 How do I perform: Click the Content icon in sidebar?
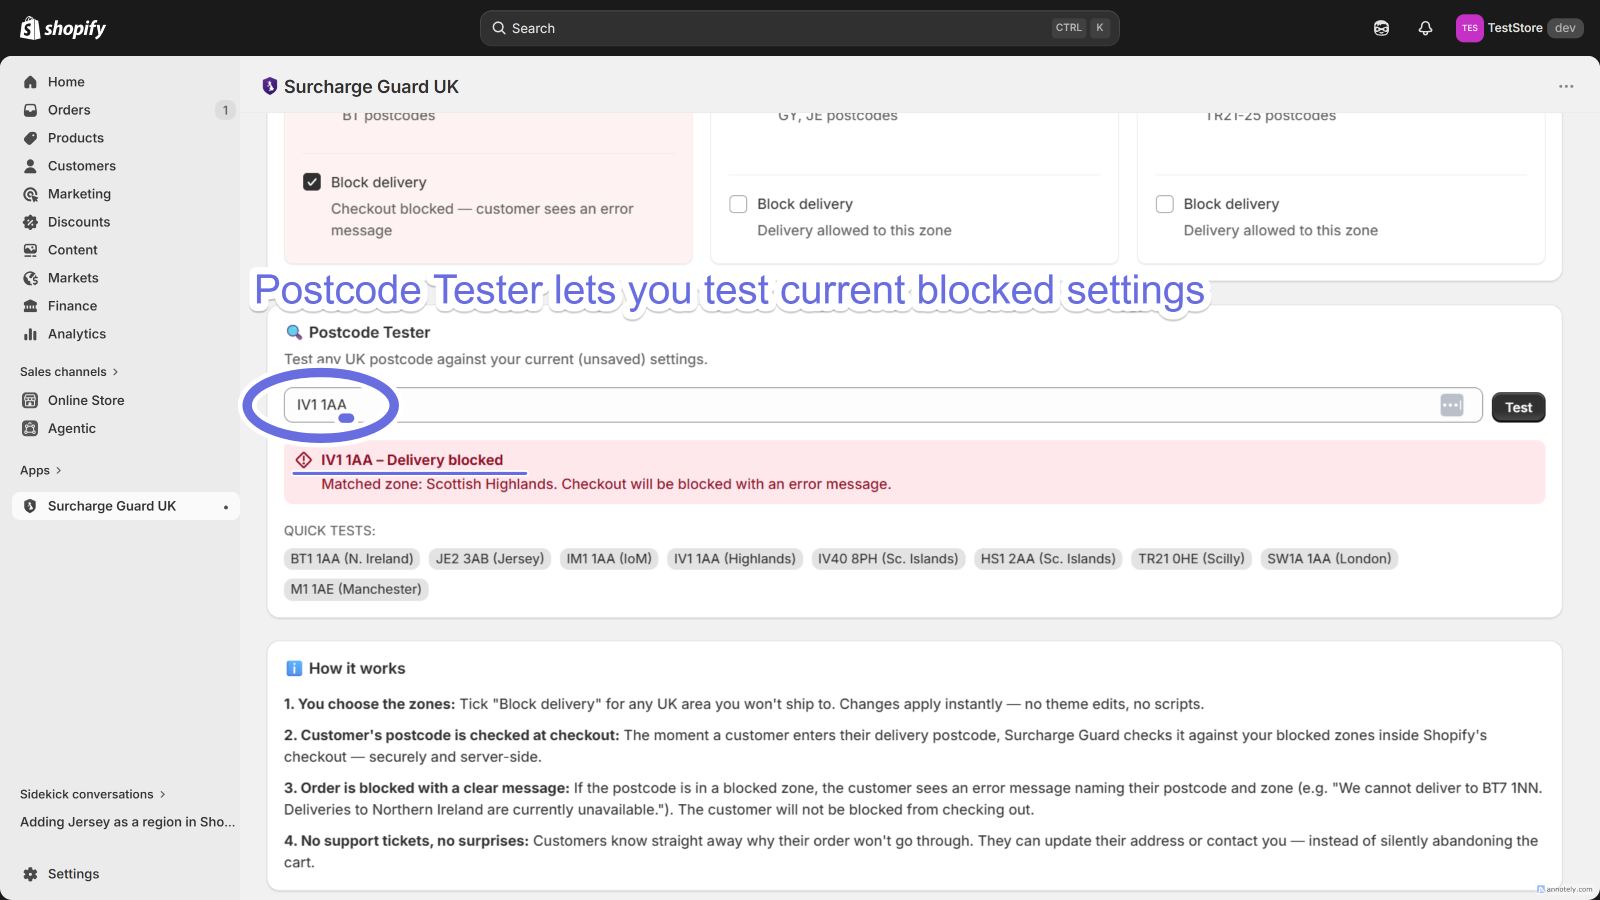click(30, 250)
